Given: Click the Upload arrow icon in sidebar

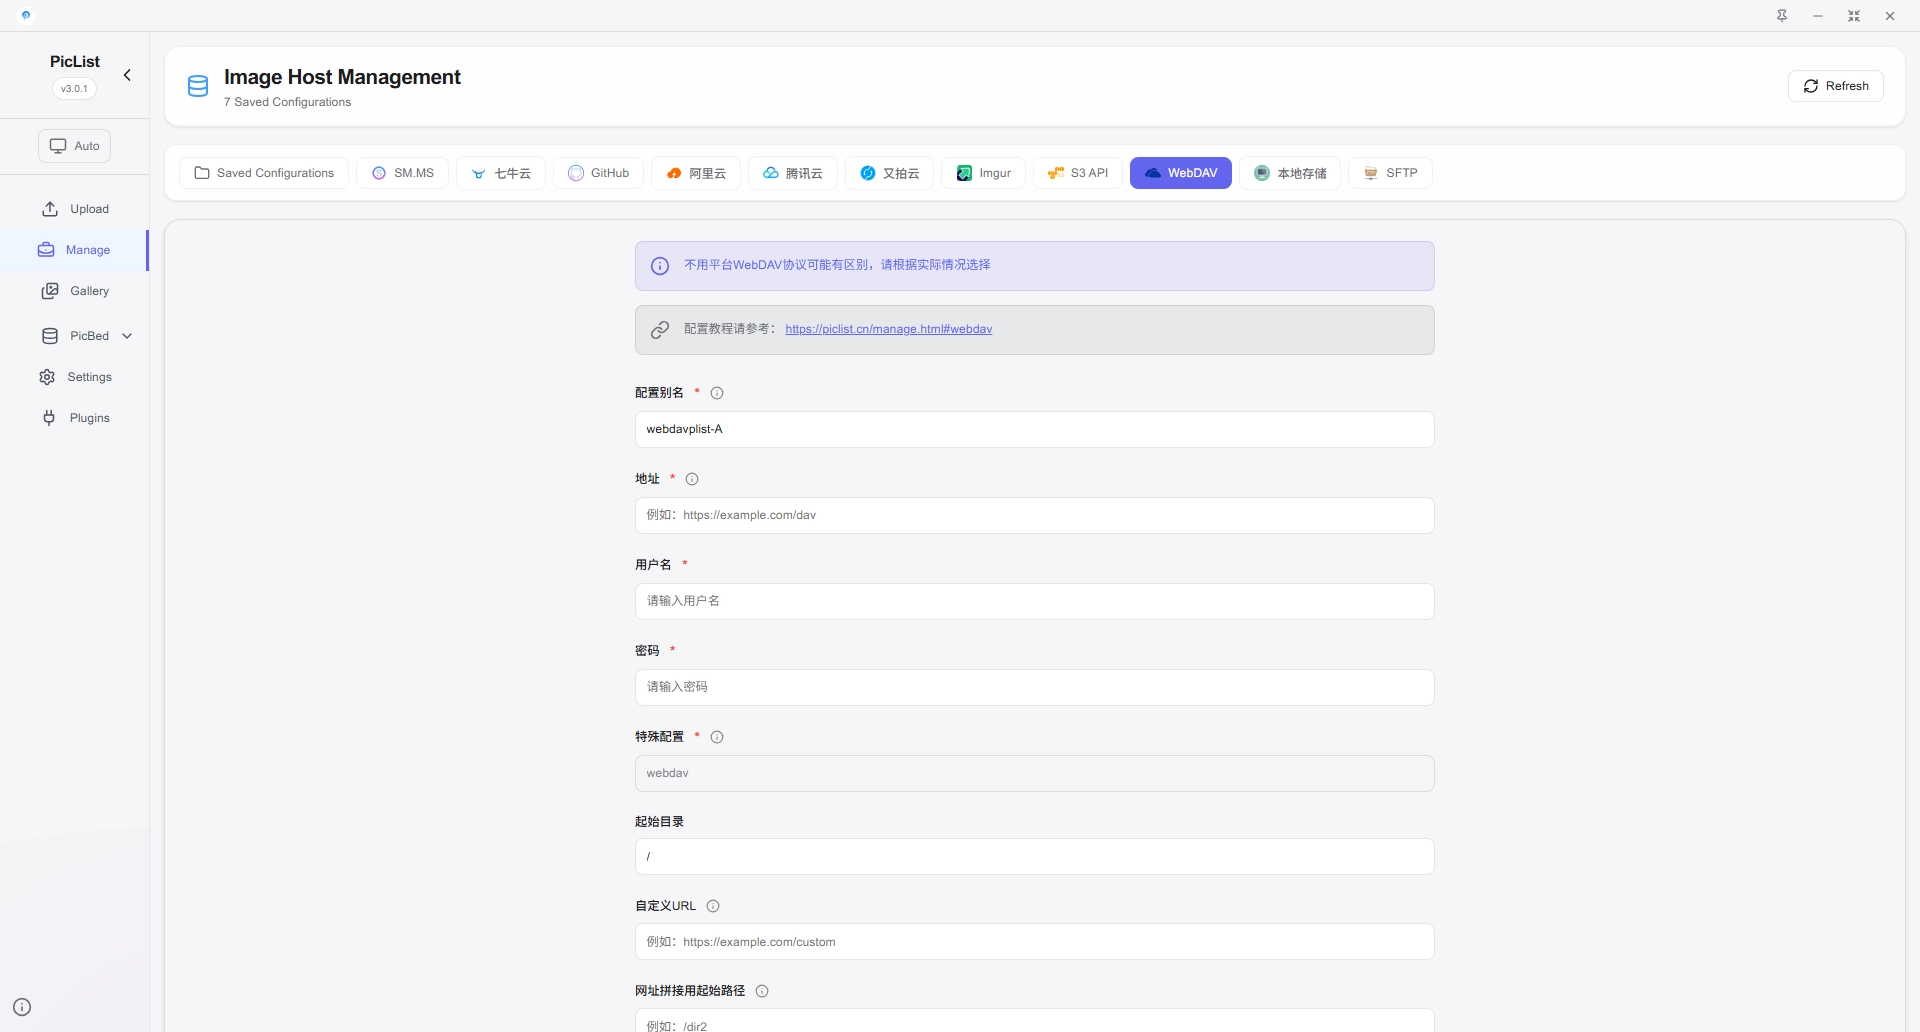Looking at the screenshot, I should (50, 209).
